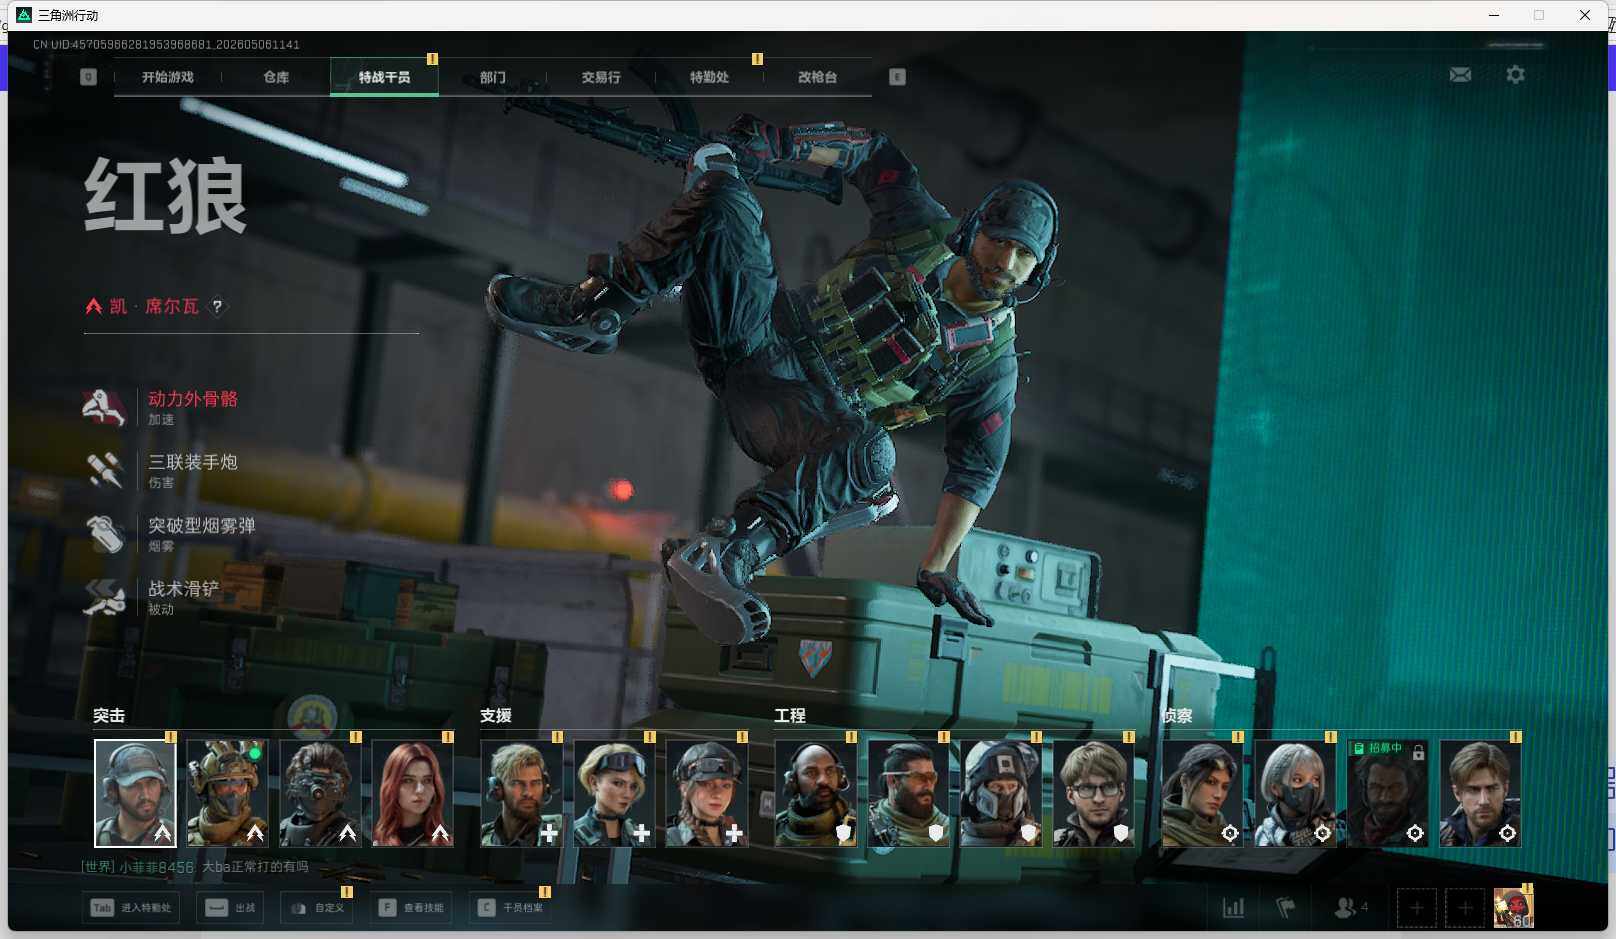Select the bearded blond support operator
The image size is (1616, 939).
522,793
